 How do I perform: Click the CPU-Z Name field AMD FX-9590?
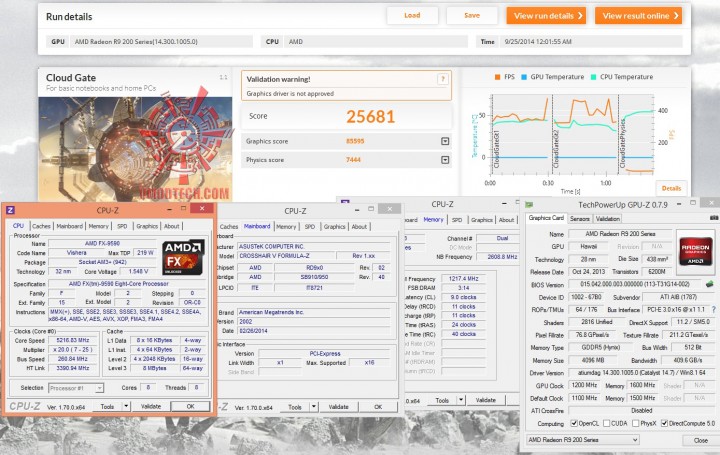(x=102, y=243)
